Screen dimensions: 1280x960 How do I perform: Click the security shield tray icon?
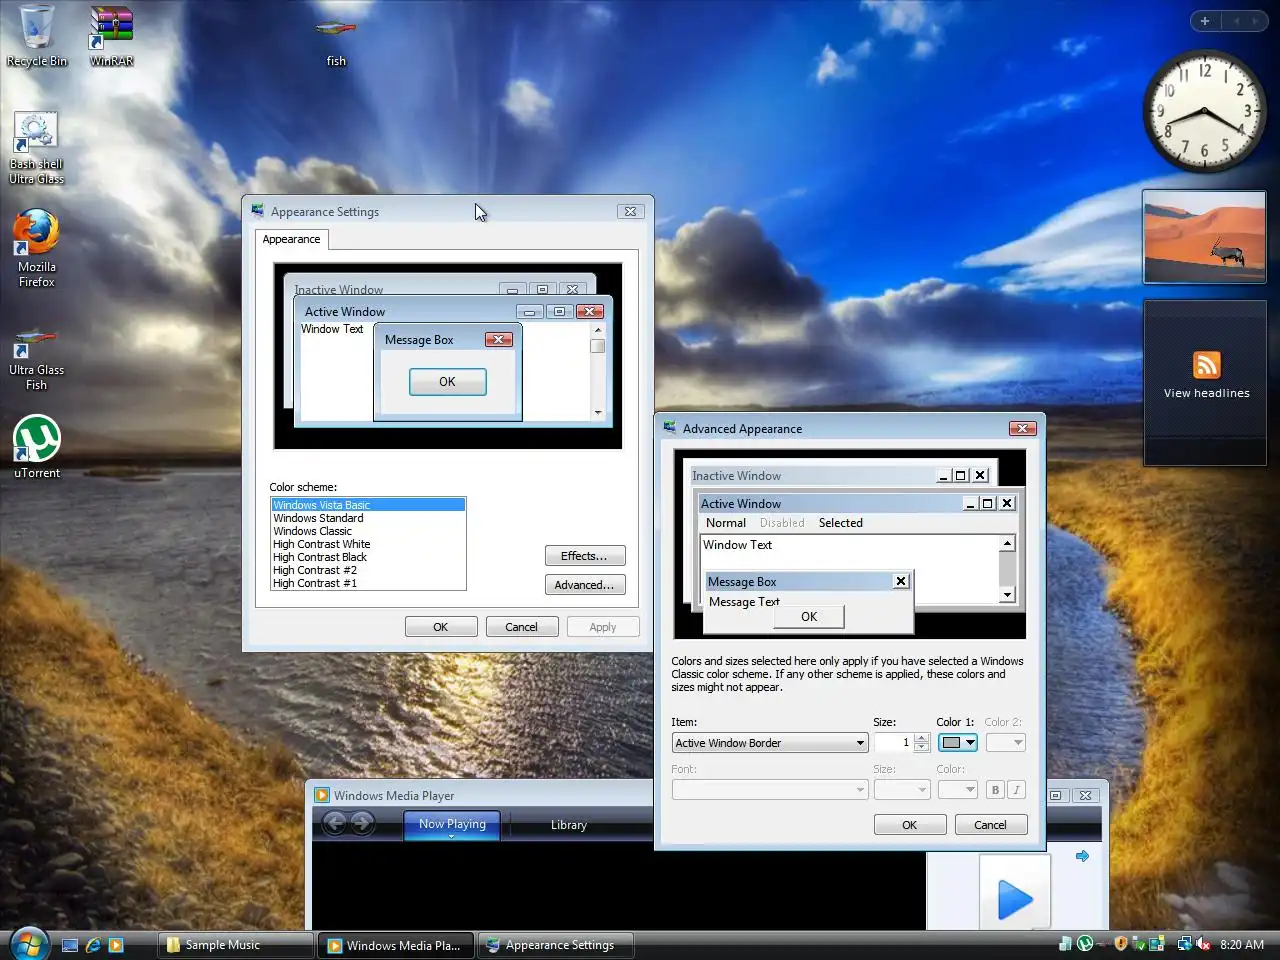tap(1121, 944)
